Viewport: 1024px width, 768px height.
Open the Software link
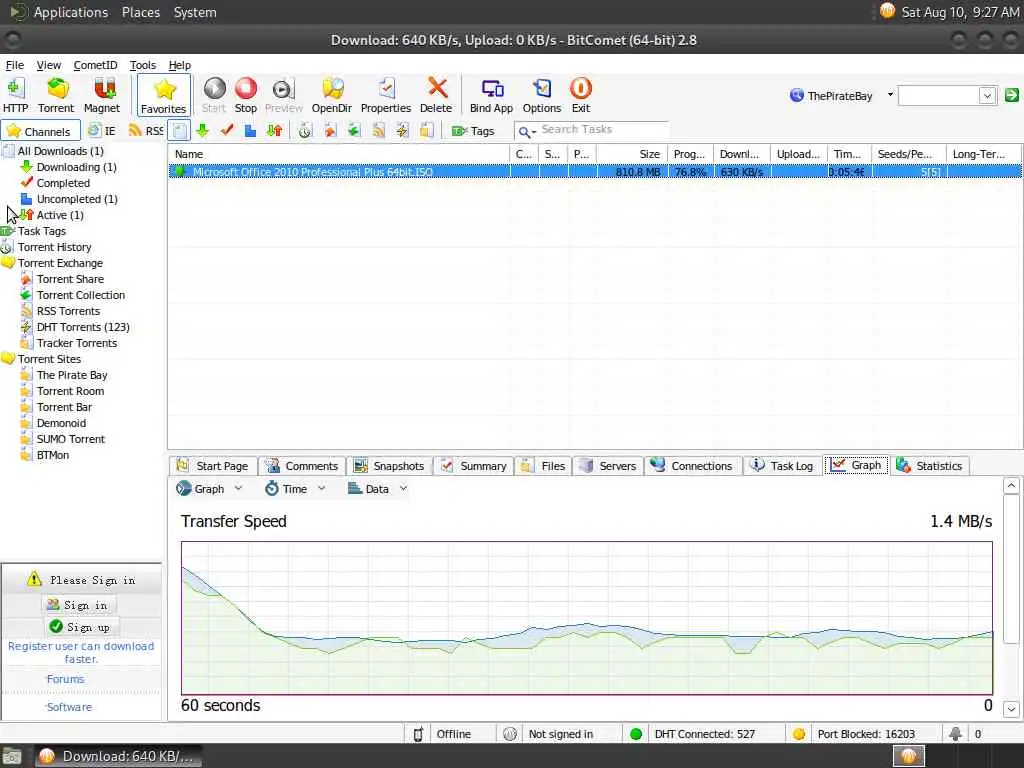[x=69, y=707]
